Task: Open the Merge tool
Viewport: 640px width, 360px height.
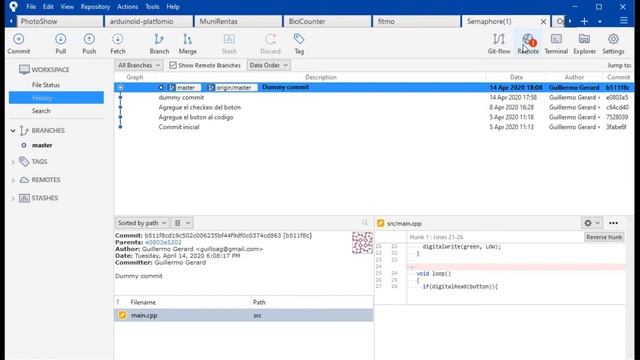Action: (187, 44)
